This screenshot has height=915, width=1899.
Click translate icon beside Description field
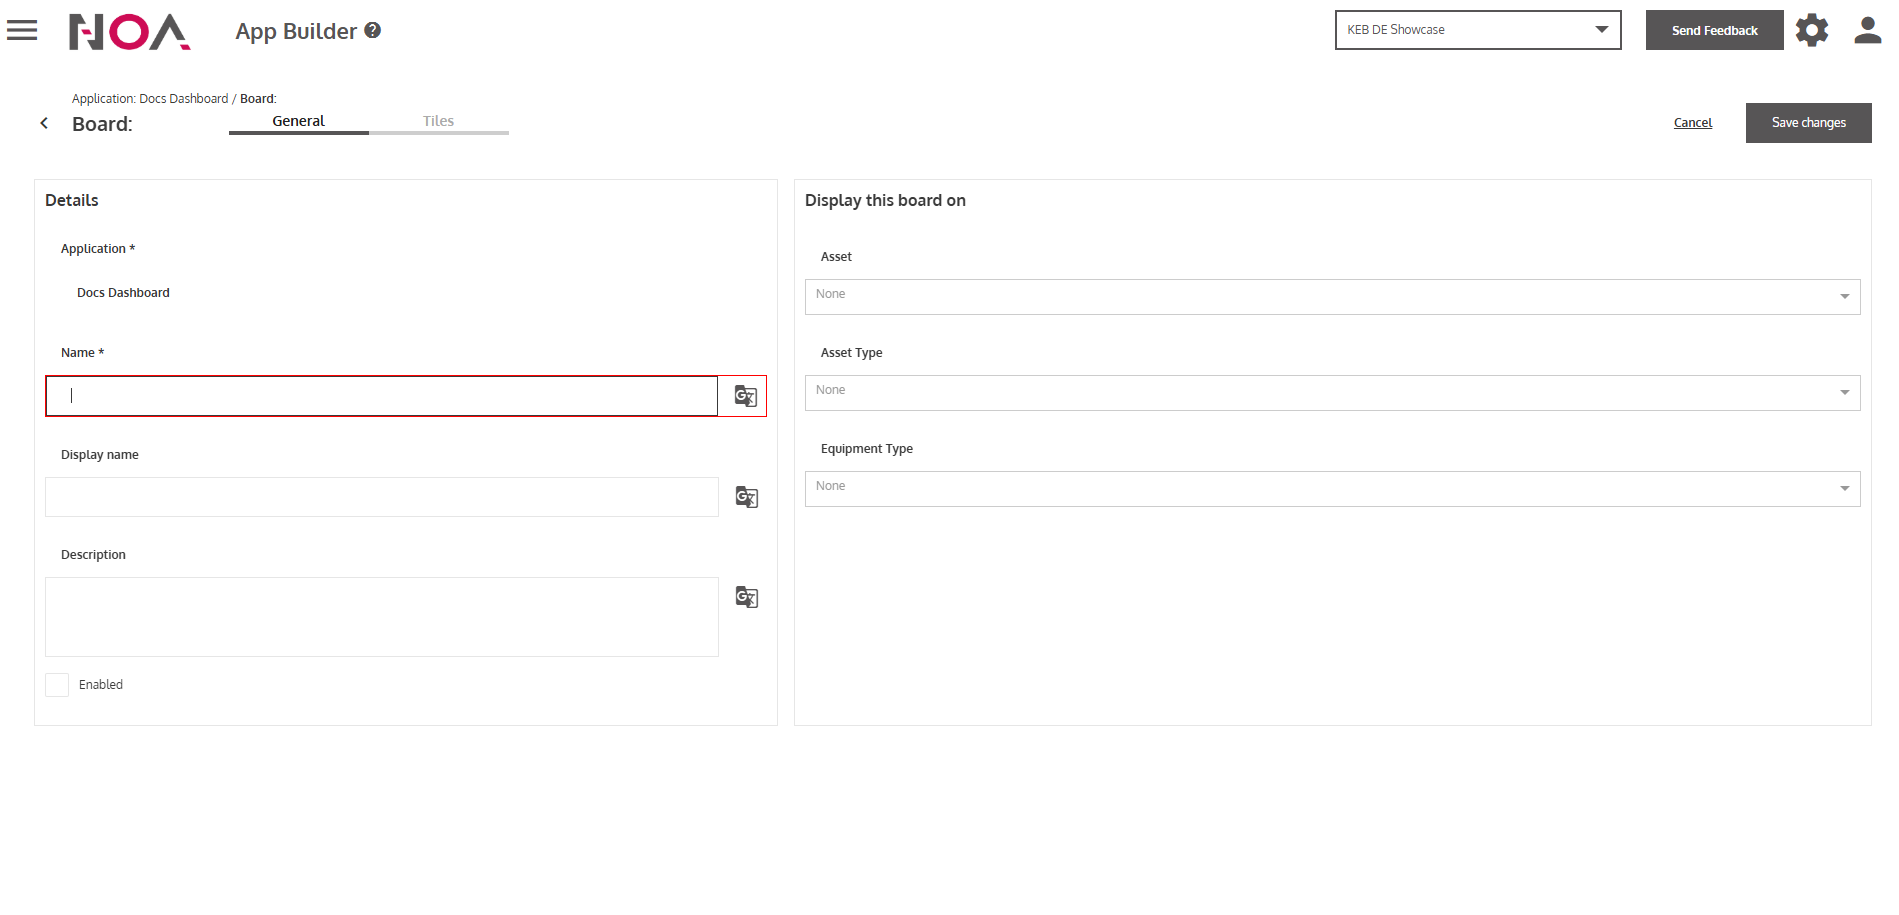[746, 597]
